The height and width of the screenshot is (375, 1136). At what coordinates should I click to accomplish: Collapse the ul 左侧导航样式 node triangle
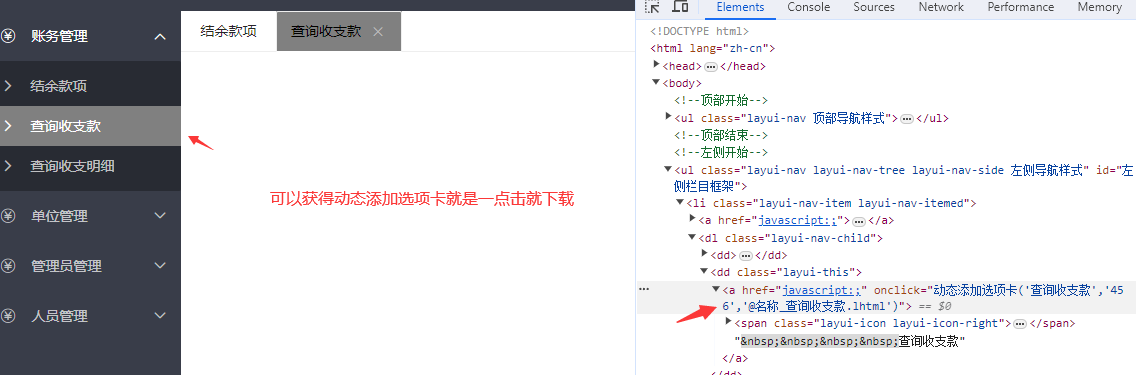[669, 169]
